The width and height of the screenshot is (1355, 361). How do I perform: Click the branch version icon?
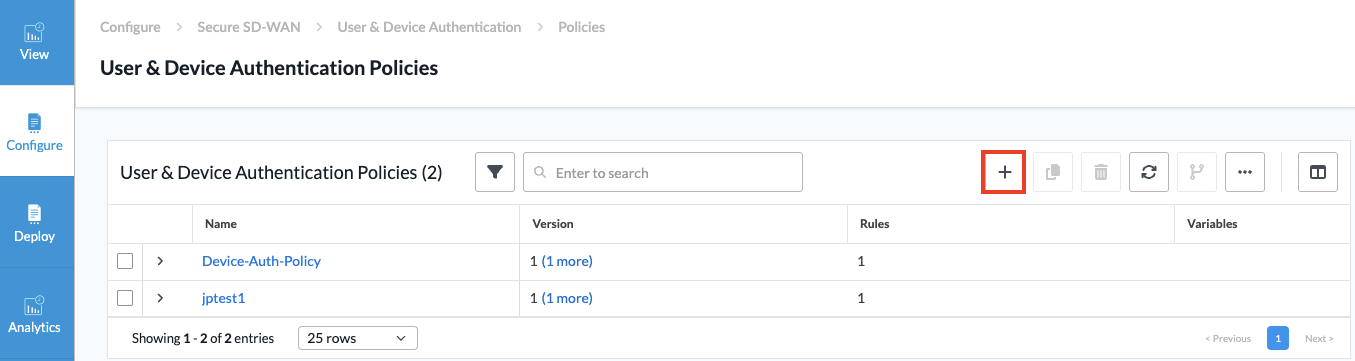click(x=1196, y=172)
